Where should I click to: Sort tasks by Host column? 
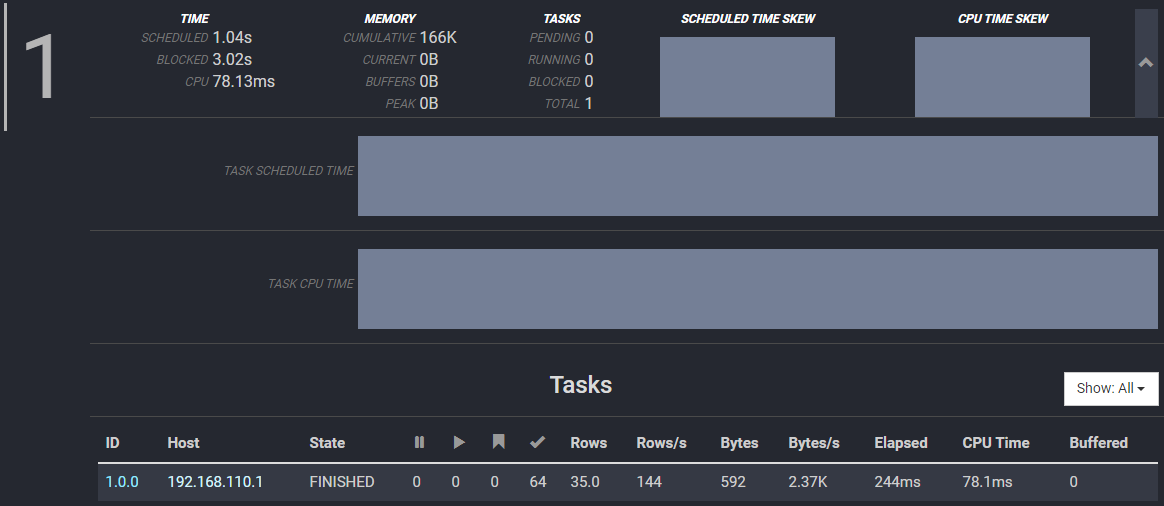coord(183,443)
